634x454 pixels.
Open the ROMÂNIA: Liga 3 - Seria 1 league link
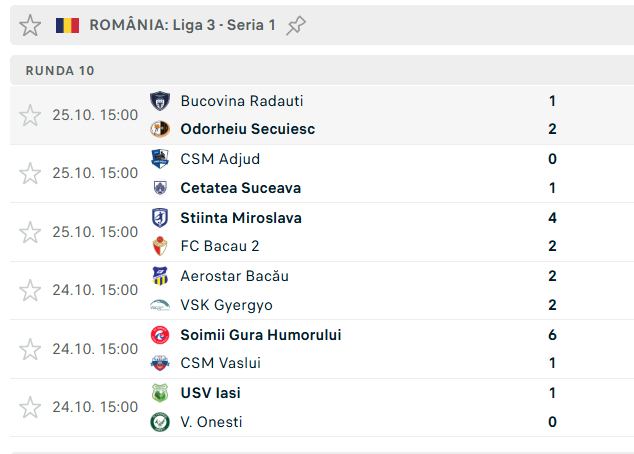[x=182, y=25]
